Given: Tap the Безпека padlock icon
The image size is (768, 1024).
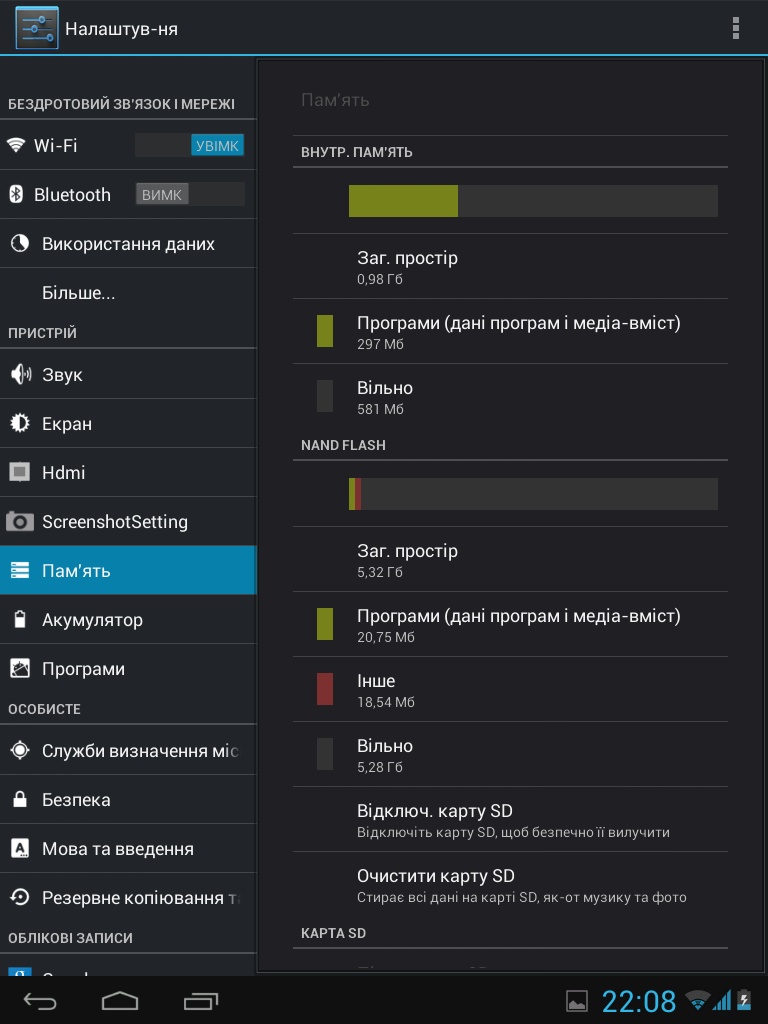Looking at the screenshot, I should click(x=20, y=800).
